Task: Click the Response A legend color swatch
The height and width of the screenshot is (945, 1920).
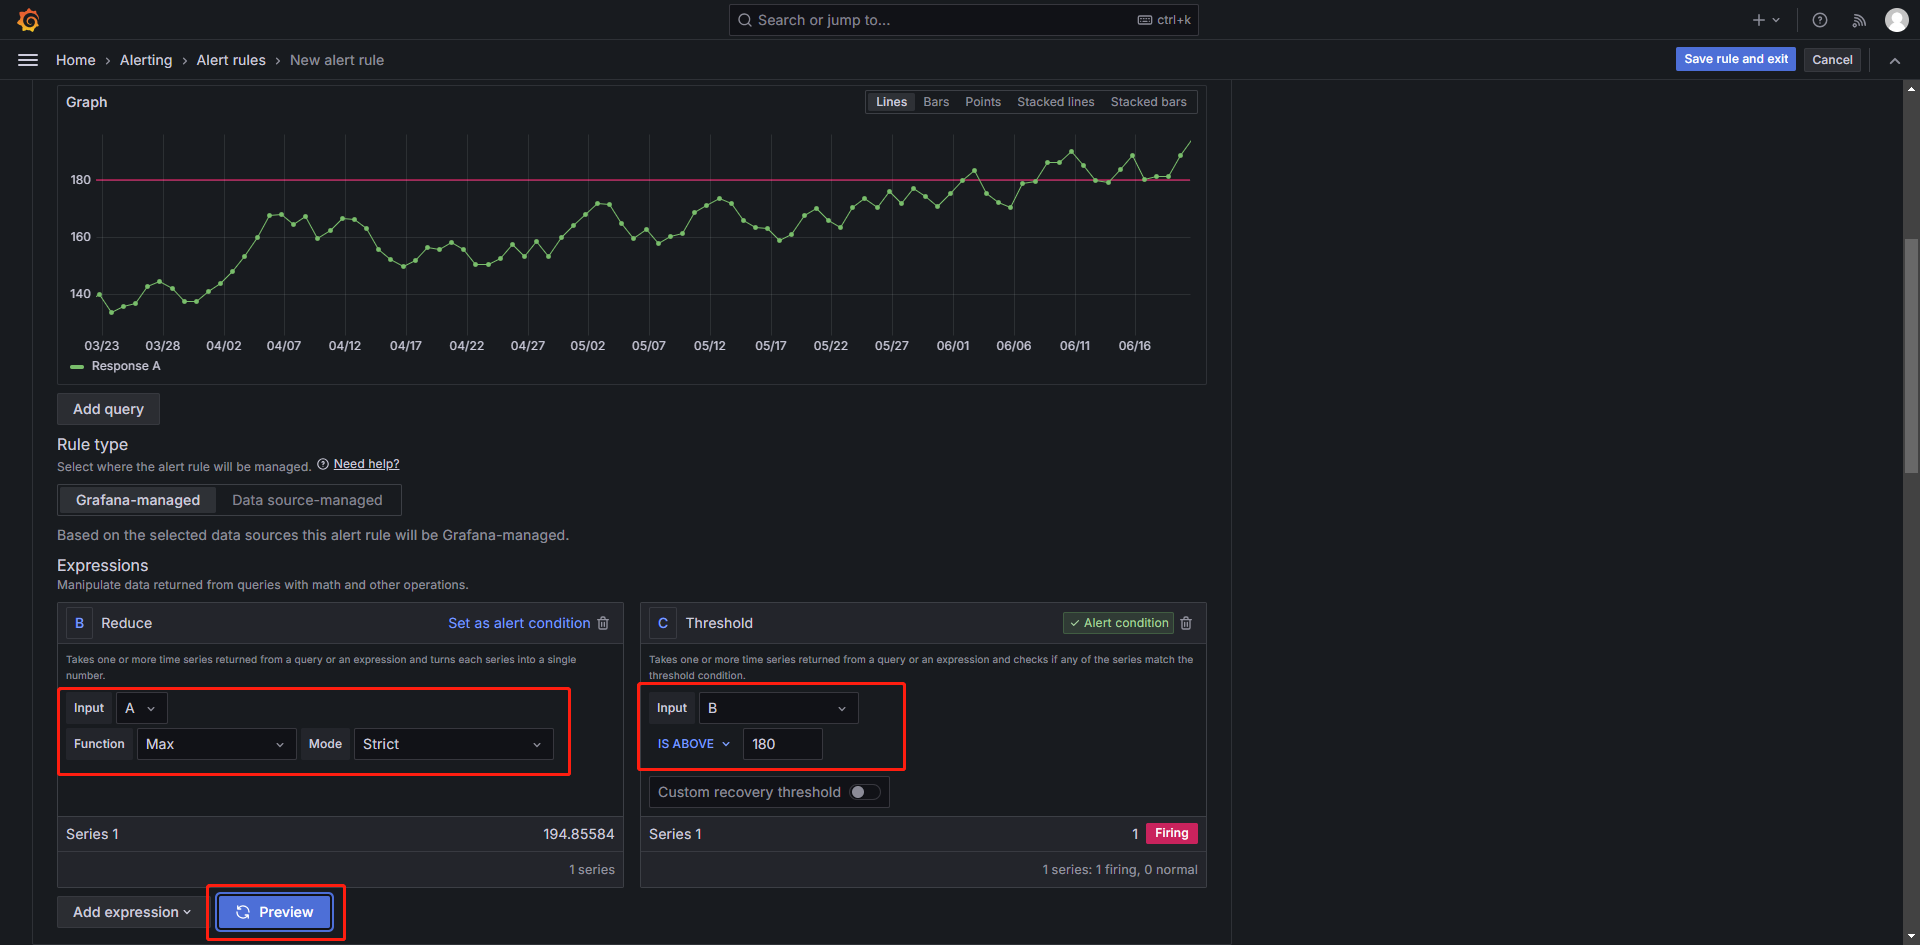Action: pyautogui.click(x=77, y=367)
